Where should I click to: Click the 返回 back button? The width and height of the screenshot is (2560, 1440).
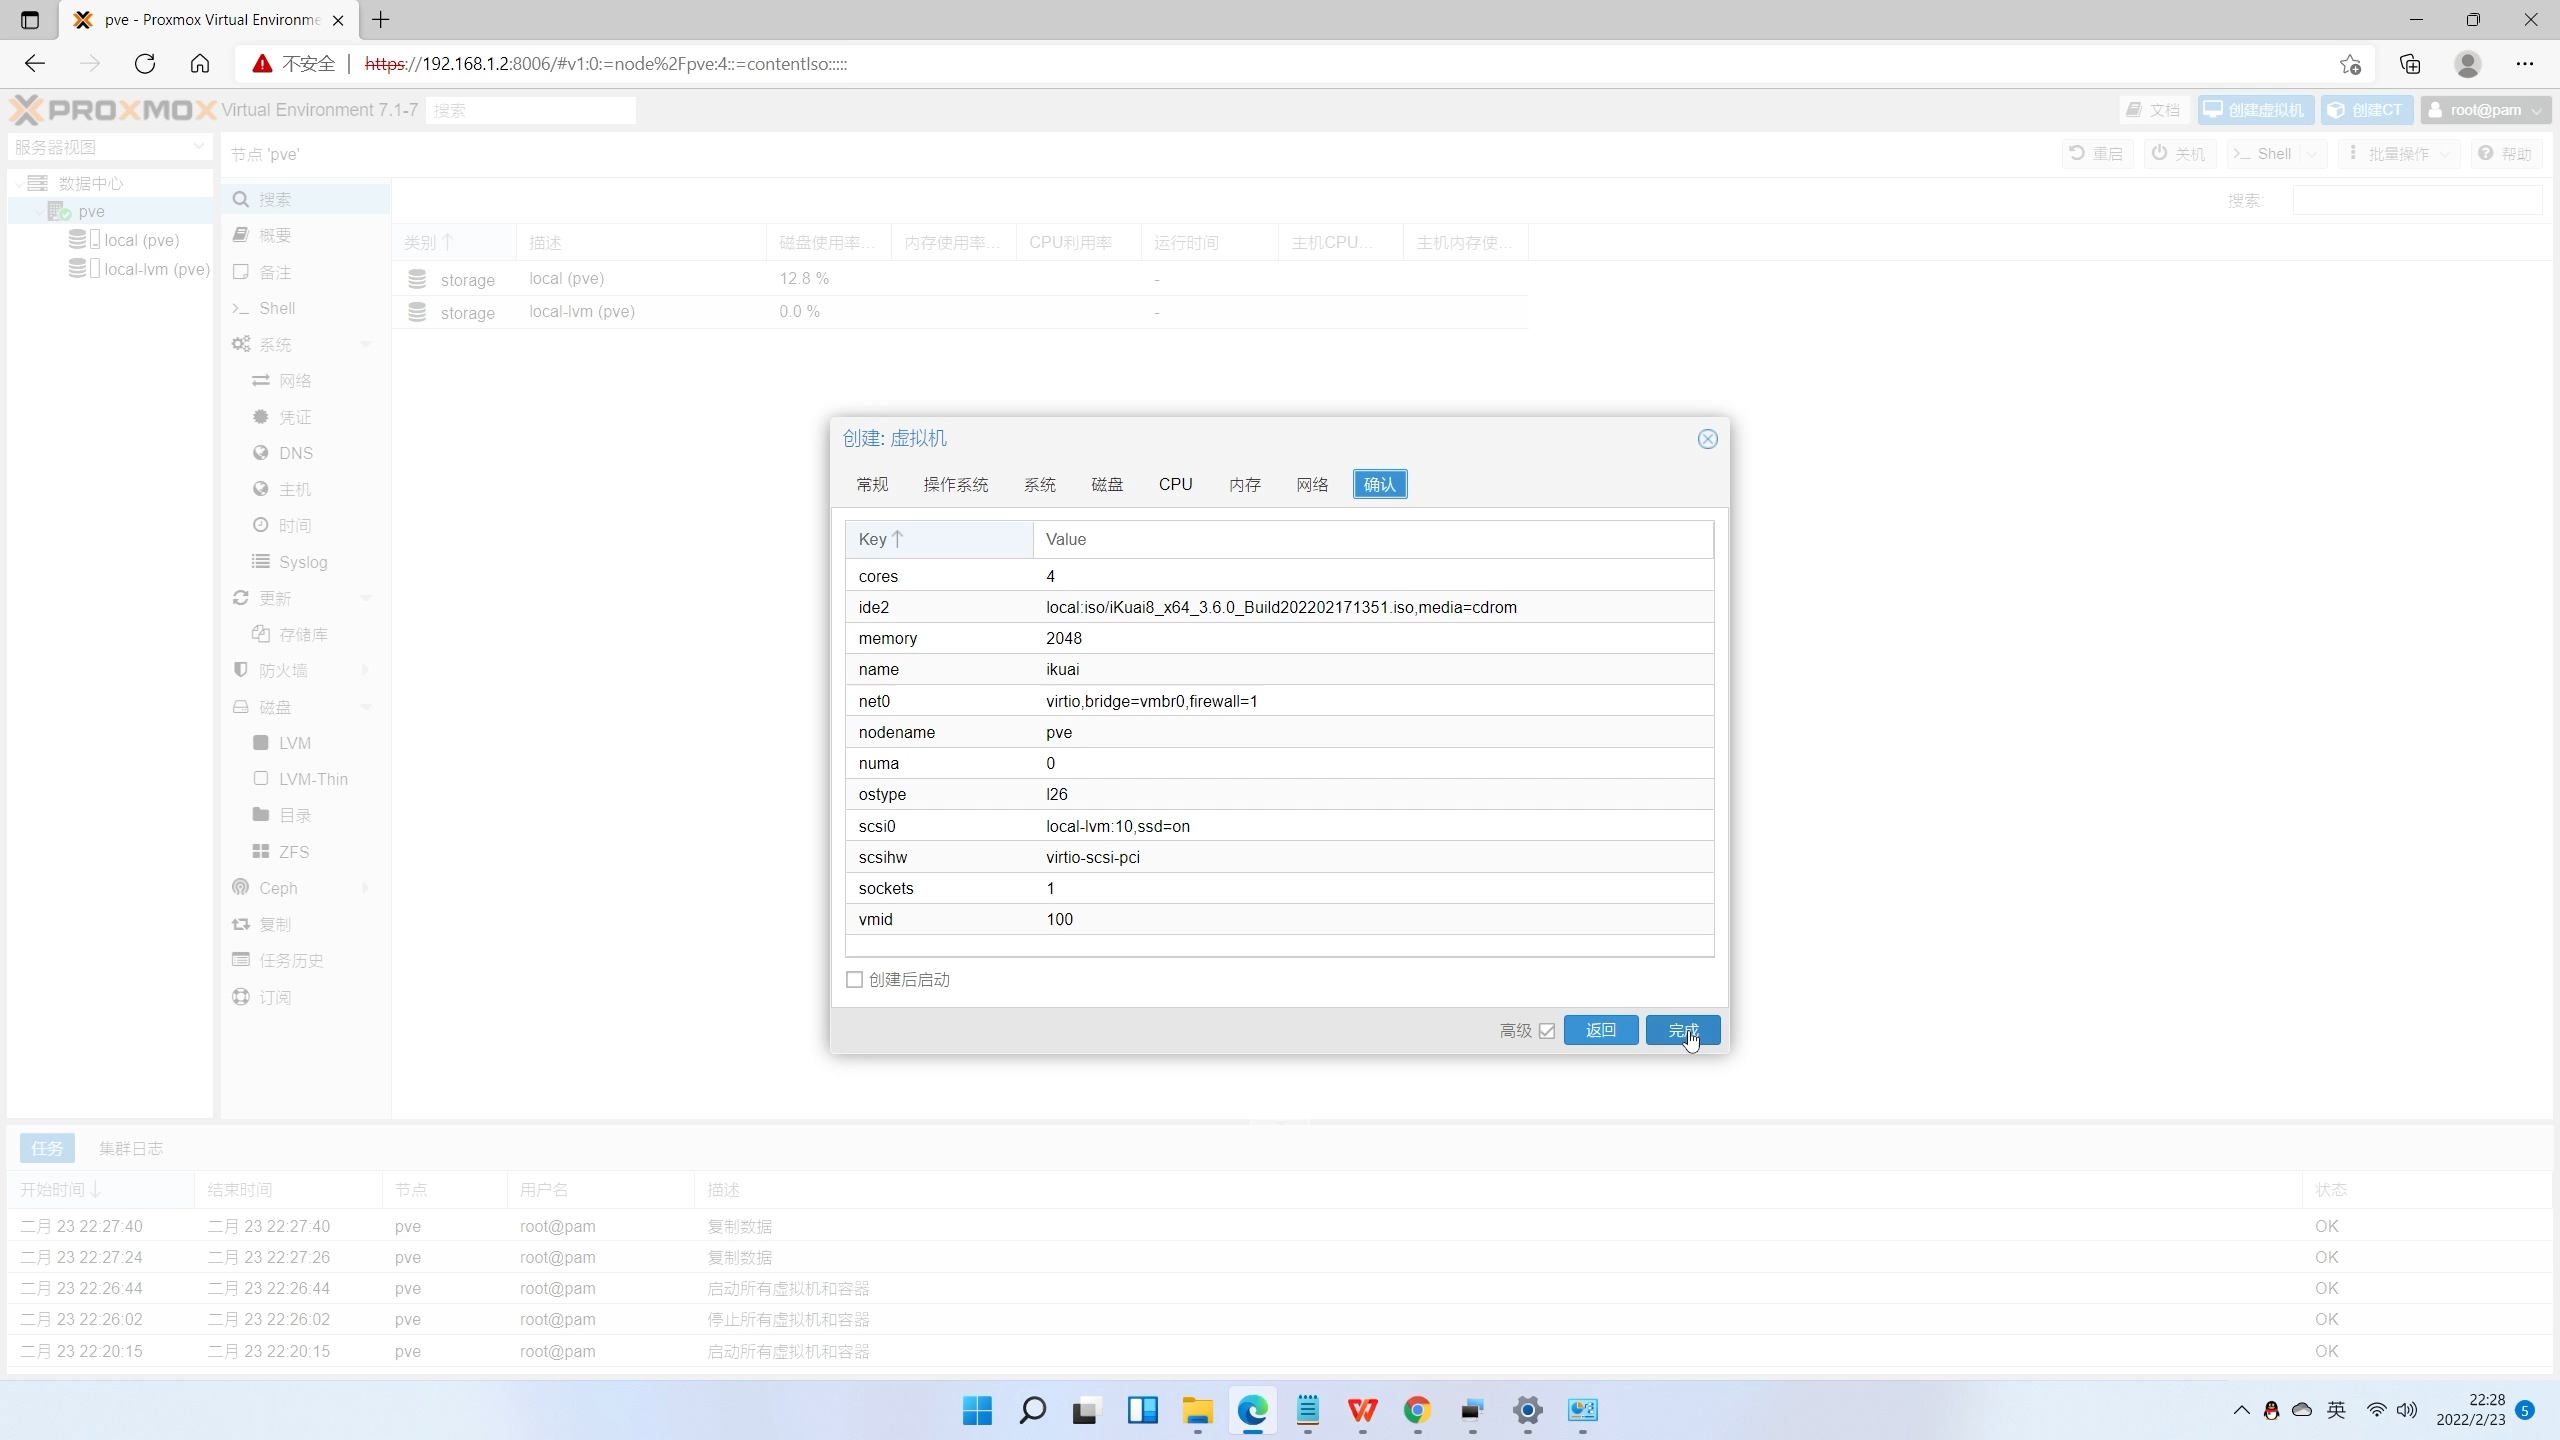pos(1600,1030)
